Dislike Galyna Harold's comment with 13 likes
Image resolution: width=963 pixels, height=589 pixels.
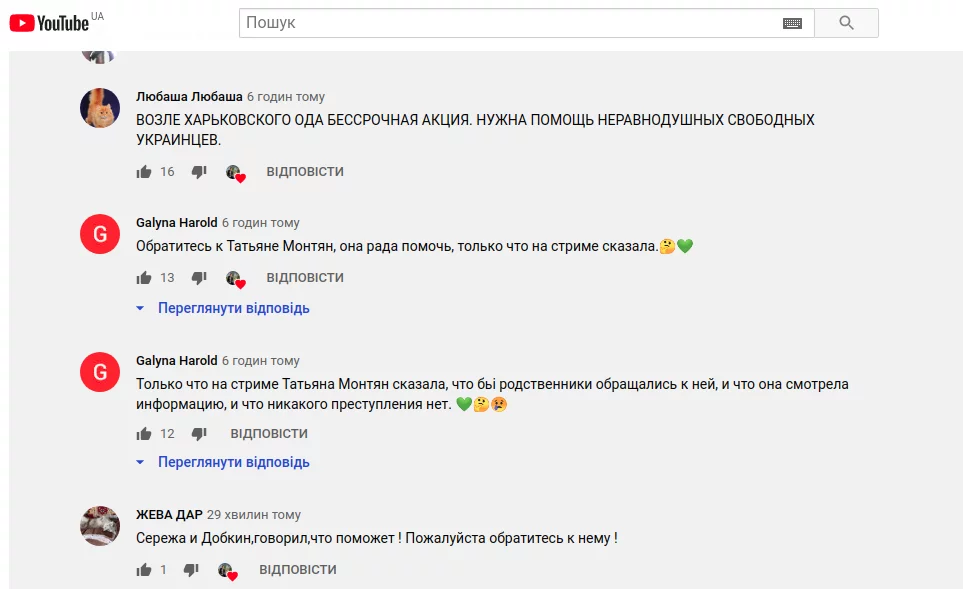[199, 278]
